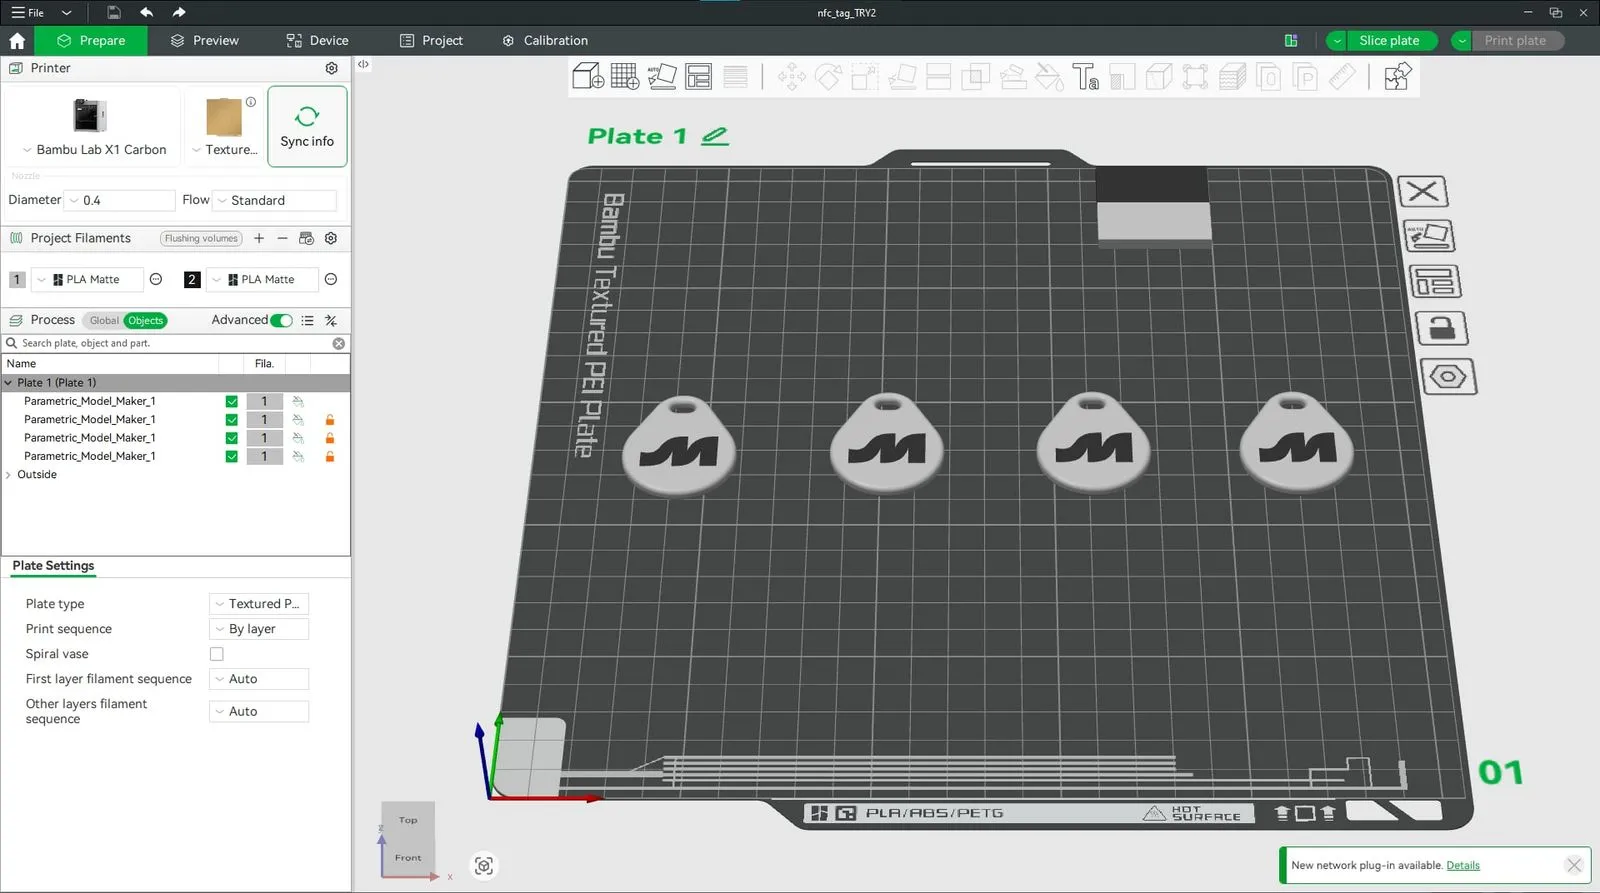The width and height of the screenshot is (1600, 893).
Task: Open the Flushing volumes button
Action: [201, 239]
